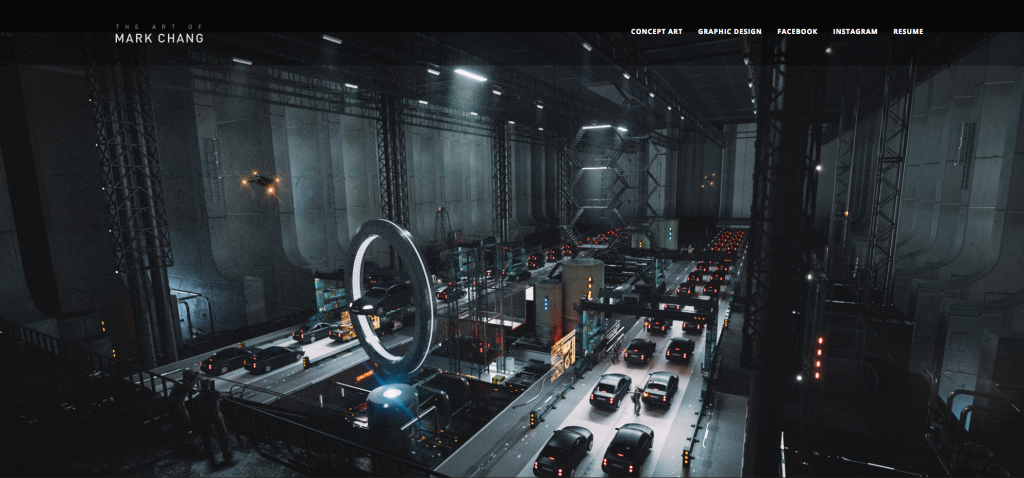The height and width of the screenshot is (478, 1024).
Task: Visit the Facebook link in navigation
Action: [797, 32]
